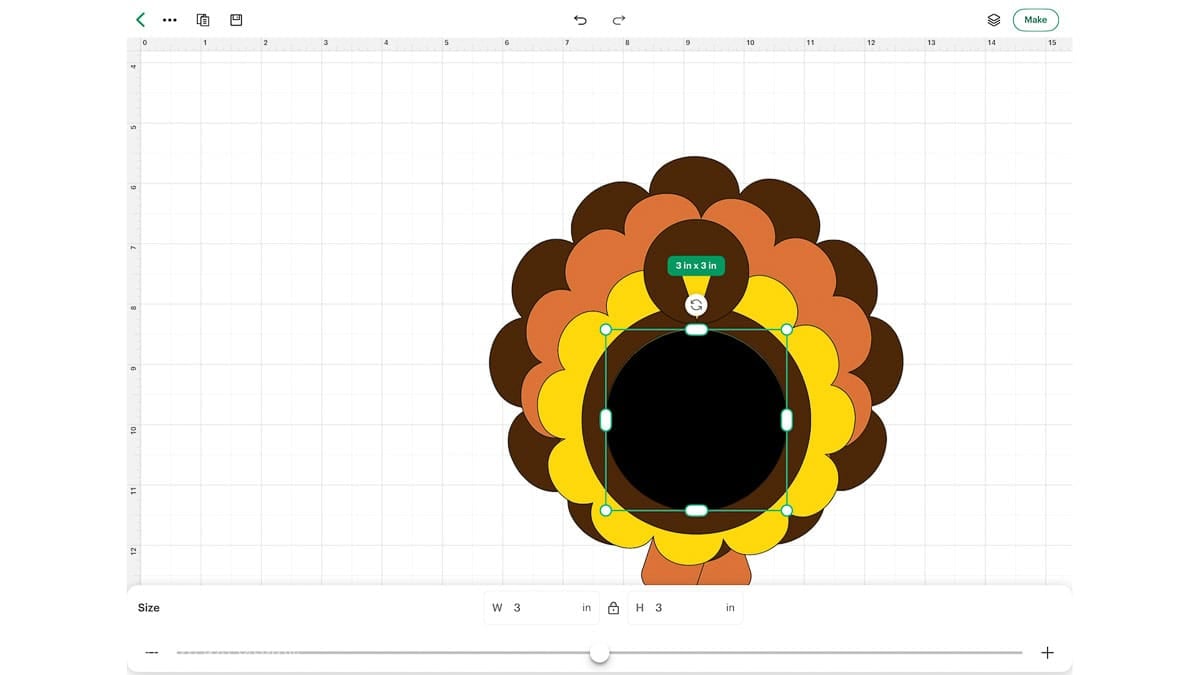This screenshot has width=1200, height=675.
Task: Click the 'Size' panel label
Action: coord(149,608)
